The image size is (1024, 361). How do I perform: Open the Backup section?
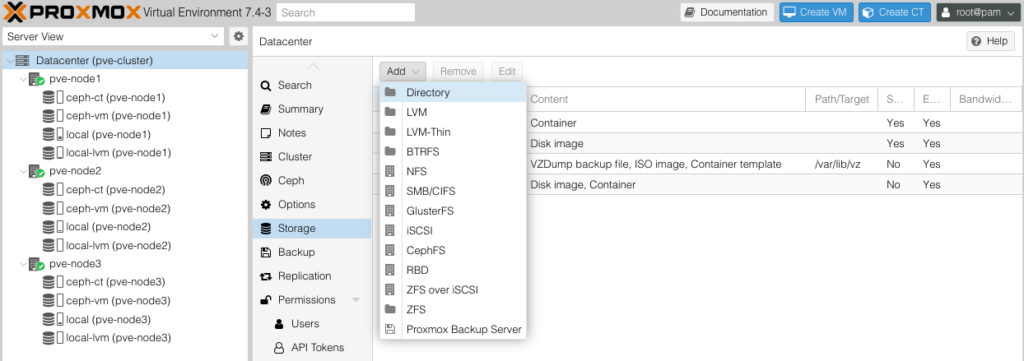[312, 252]
